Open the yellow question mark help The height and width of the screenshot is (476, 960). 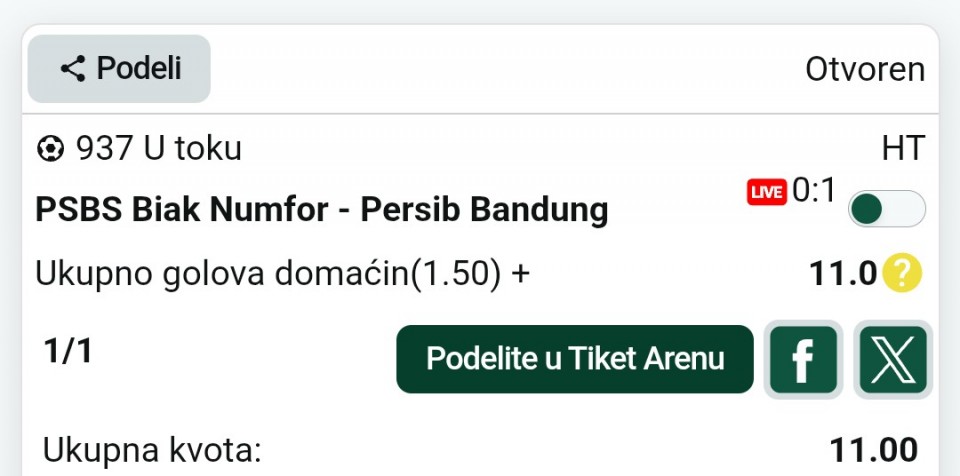(902, 273)
